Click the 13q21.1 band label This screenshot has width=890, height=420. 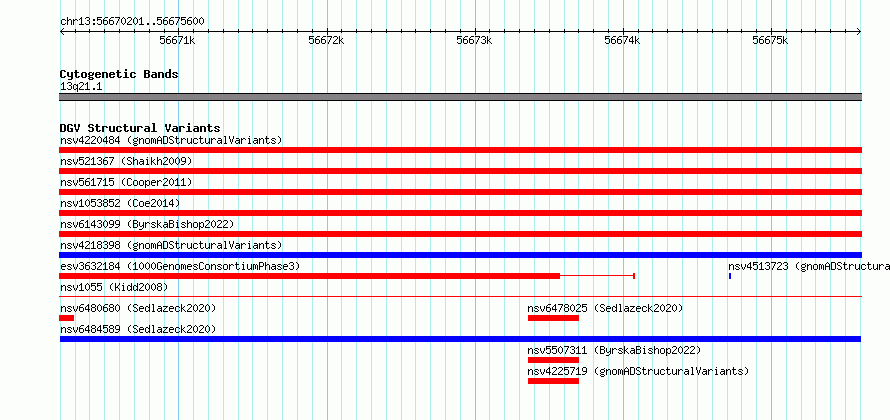tap(81, 87)
